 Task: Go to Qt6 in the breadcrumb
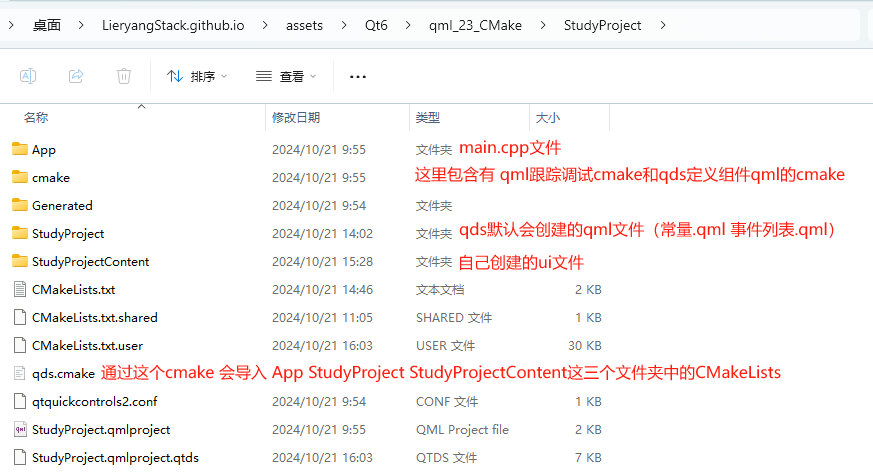tap(376, 25)
